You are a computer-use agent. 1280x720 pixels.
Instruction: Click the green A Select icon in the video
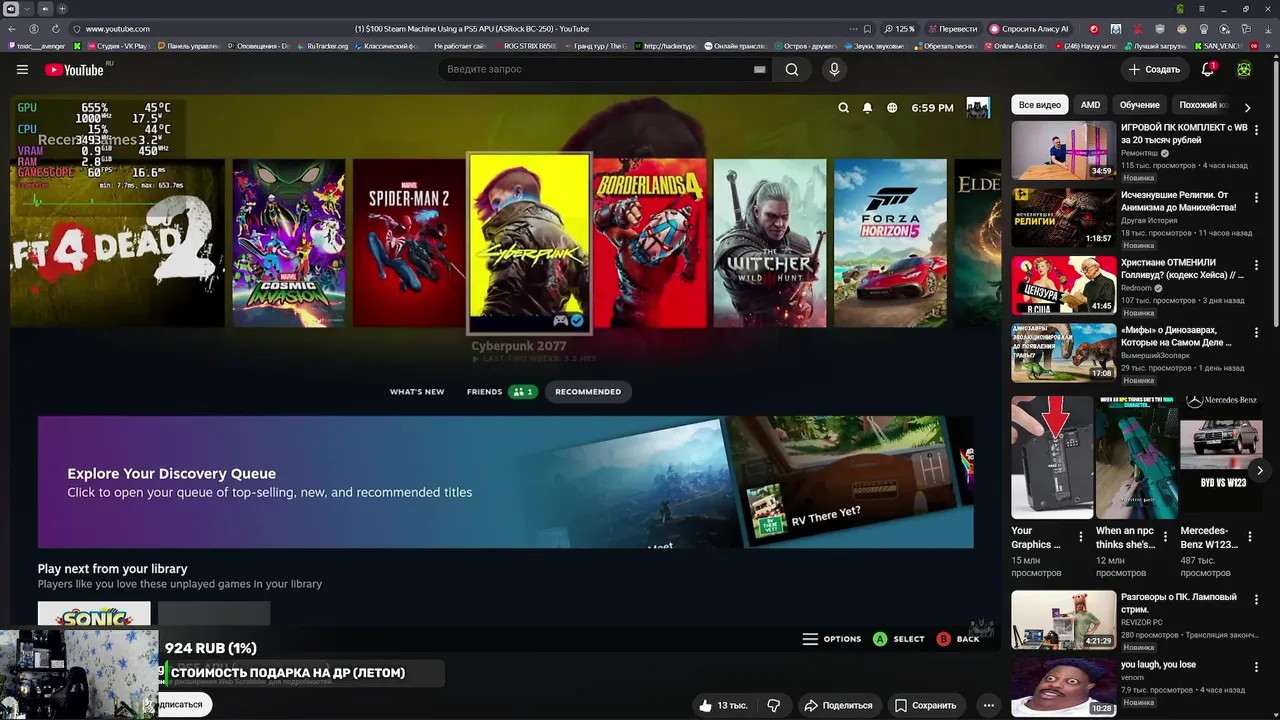pos(880,639)
